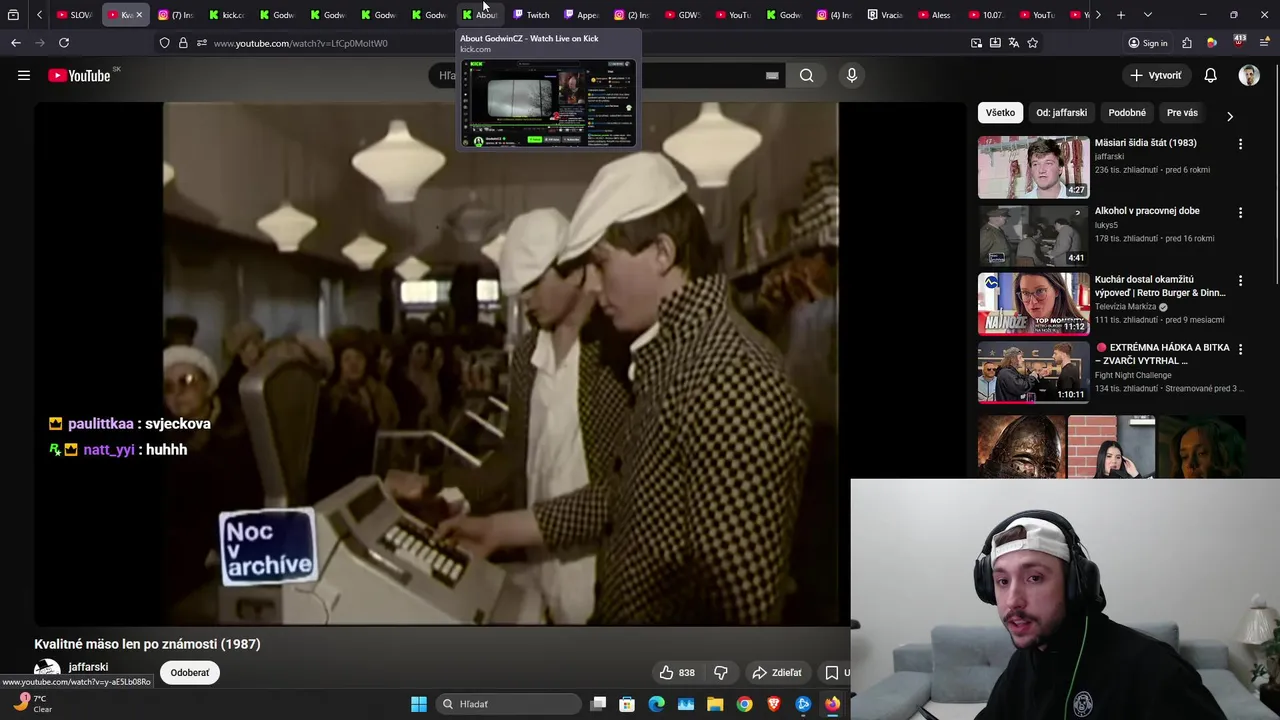Open the on-screen keyboard icon in search box
Screen dimensions: 1280x720
772,75
